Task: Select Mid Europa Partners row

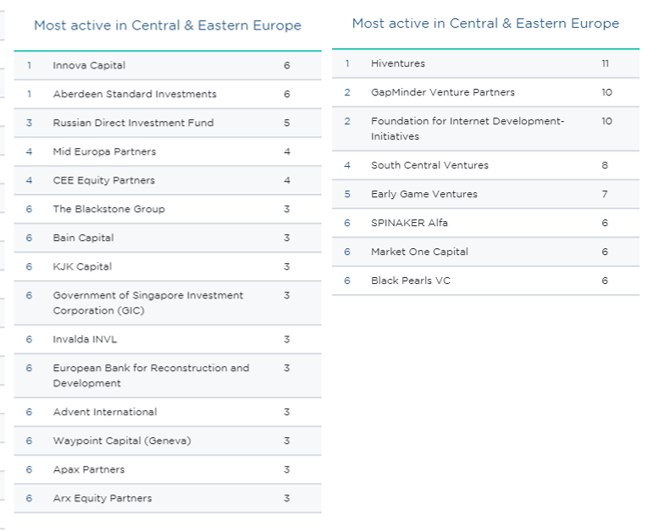Action: pyautogui.click(x=167, y=151)
